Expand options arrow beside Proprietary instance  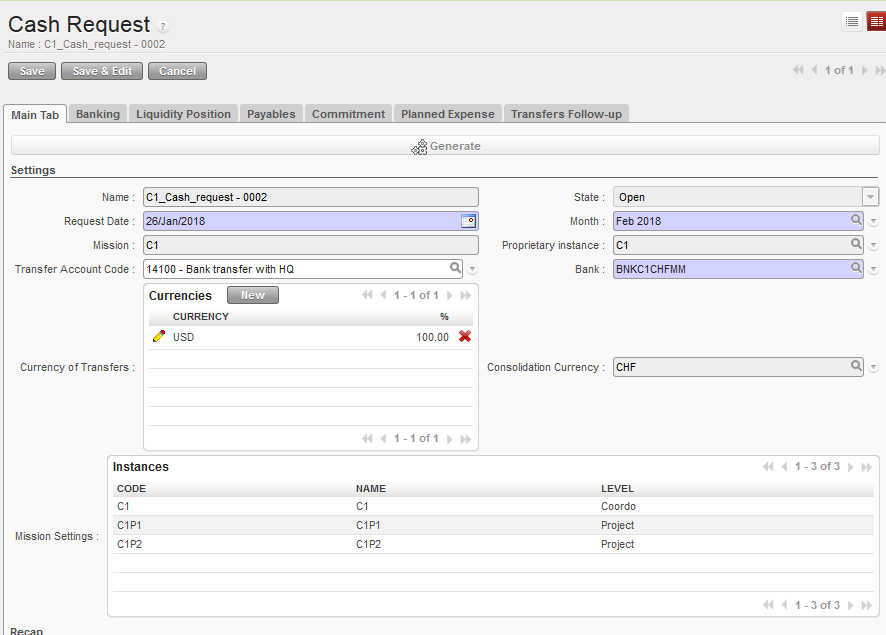(x=873, y=246)
